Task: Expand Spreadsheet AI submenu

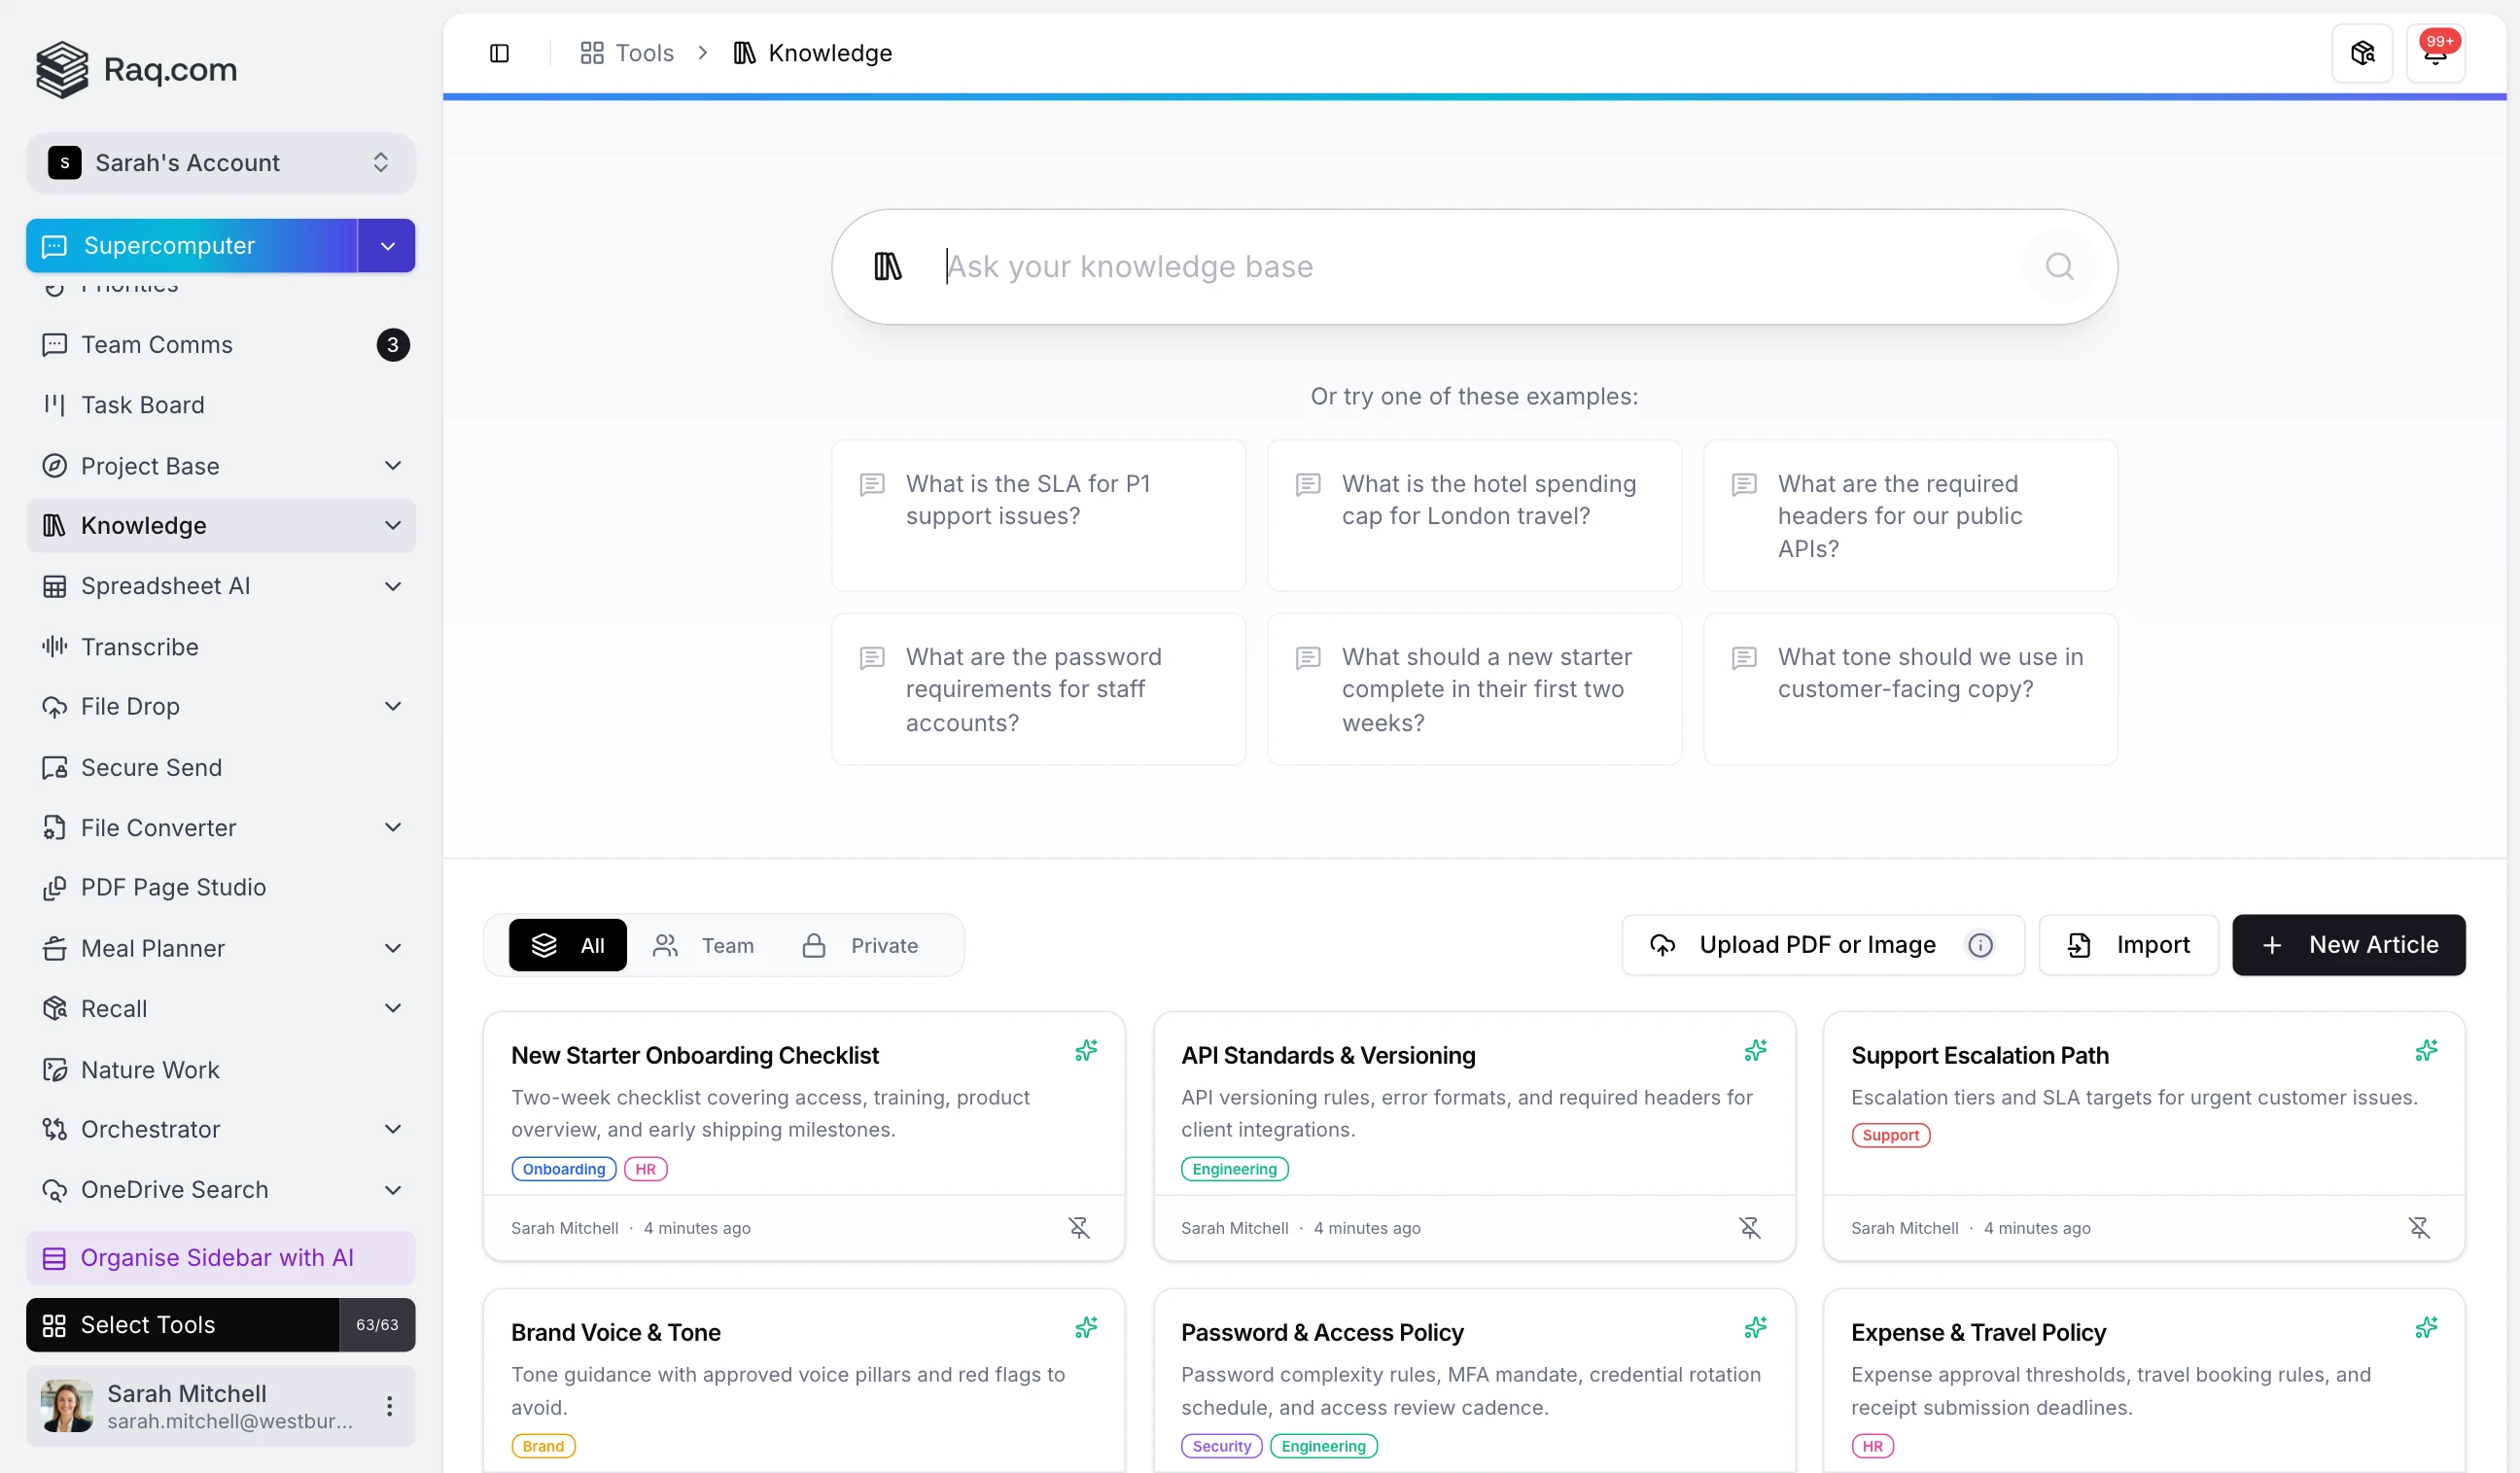Action: pyautogui.click(x=393, y=586)
